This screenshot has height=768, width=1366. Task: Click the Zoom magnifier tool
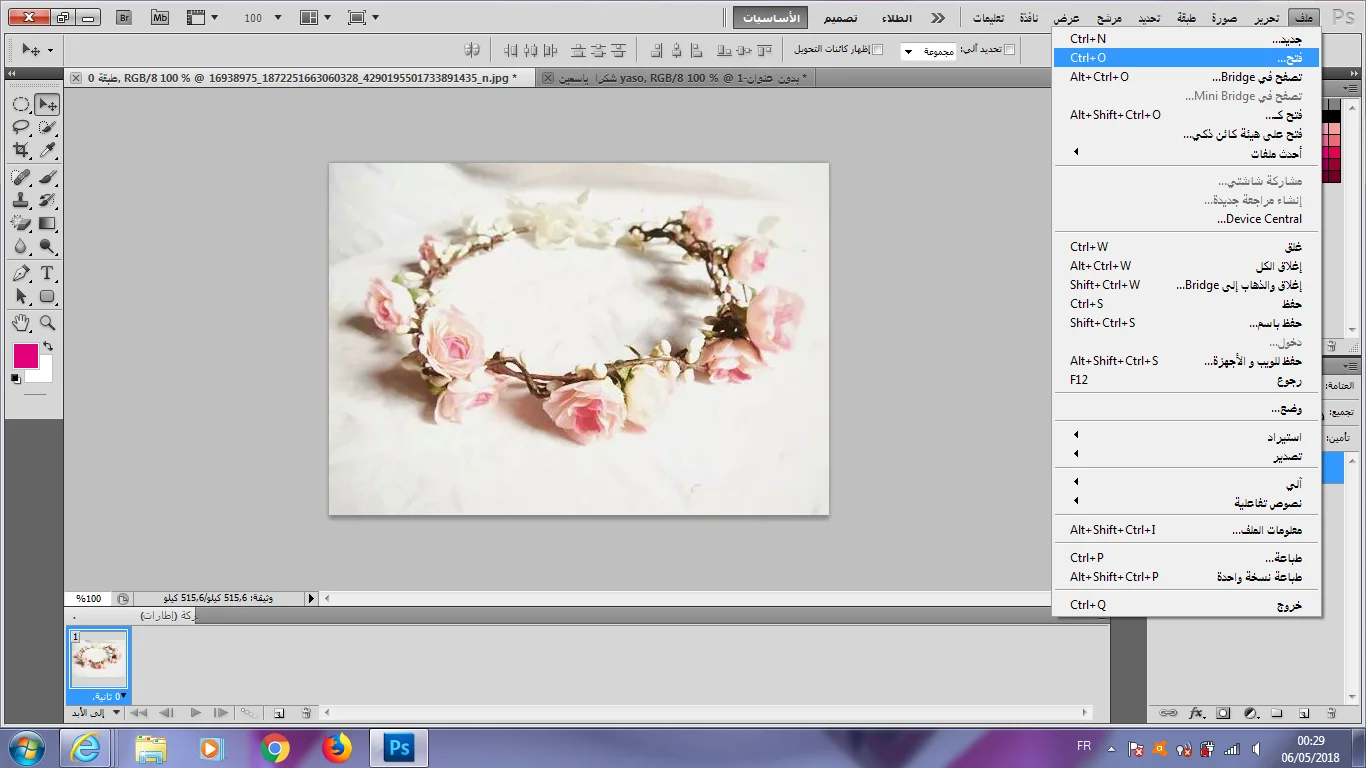pyautogui.click(x=46, y=323)
